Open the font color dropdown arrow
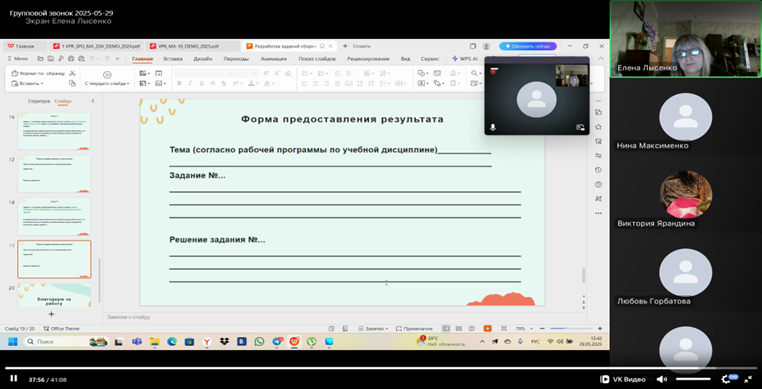The image size is (762, 389). pyautogui.click(x=257, y=84)
